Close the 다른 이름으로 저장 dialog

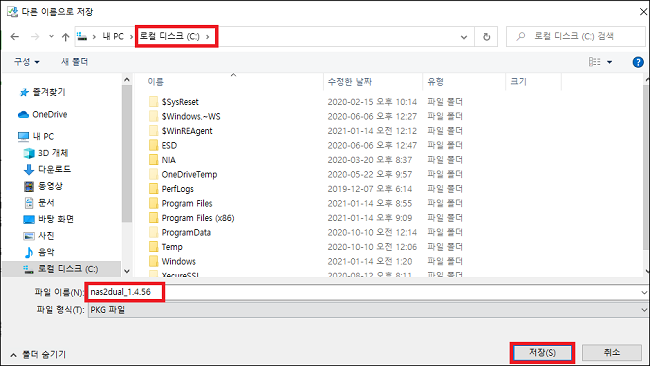[643, 12]
